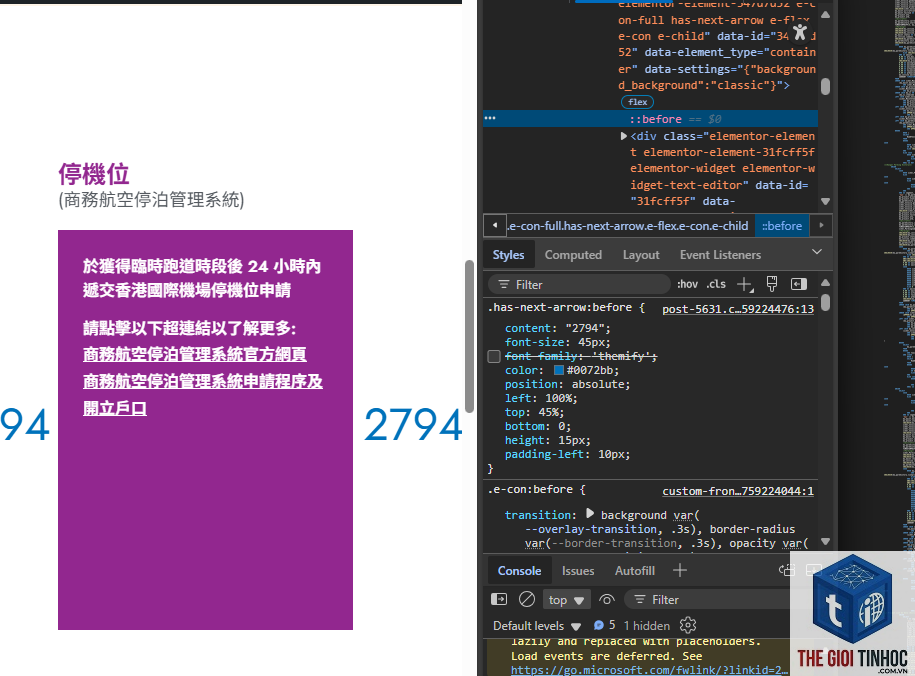Click the top 45% value
The image size is (915, 676).
point(548,412)
